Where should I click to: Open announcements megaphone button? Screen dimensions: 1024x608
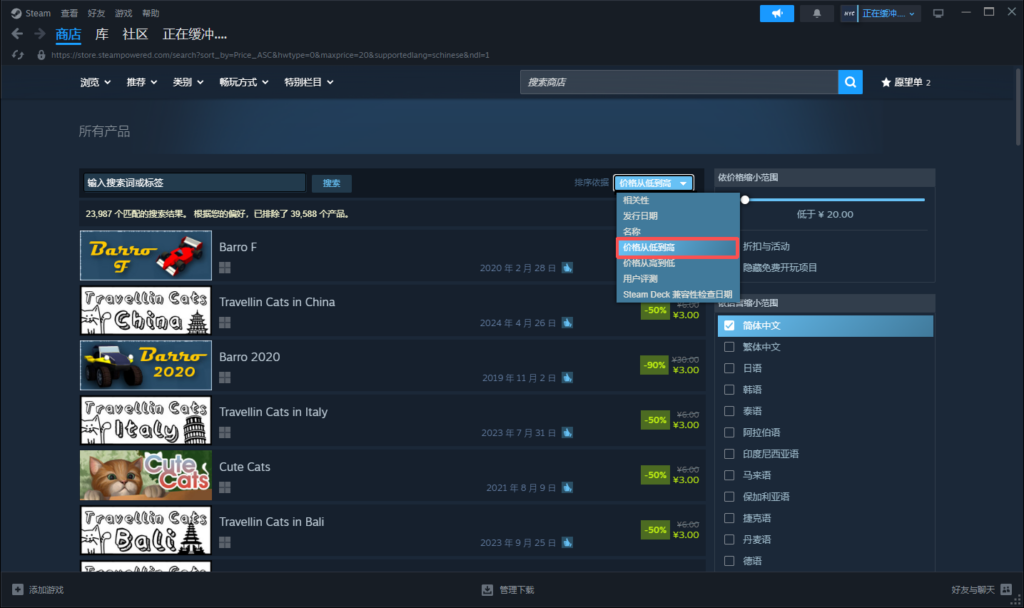tap(776, 13)
